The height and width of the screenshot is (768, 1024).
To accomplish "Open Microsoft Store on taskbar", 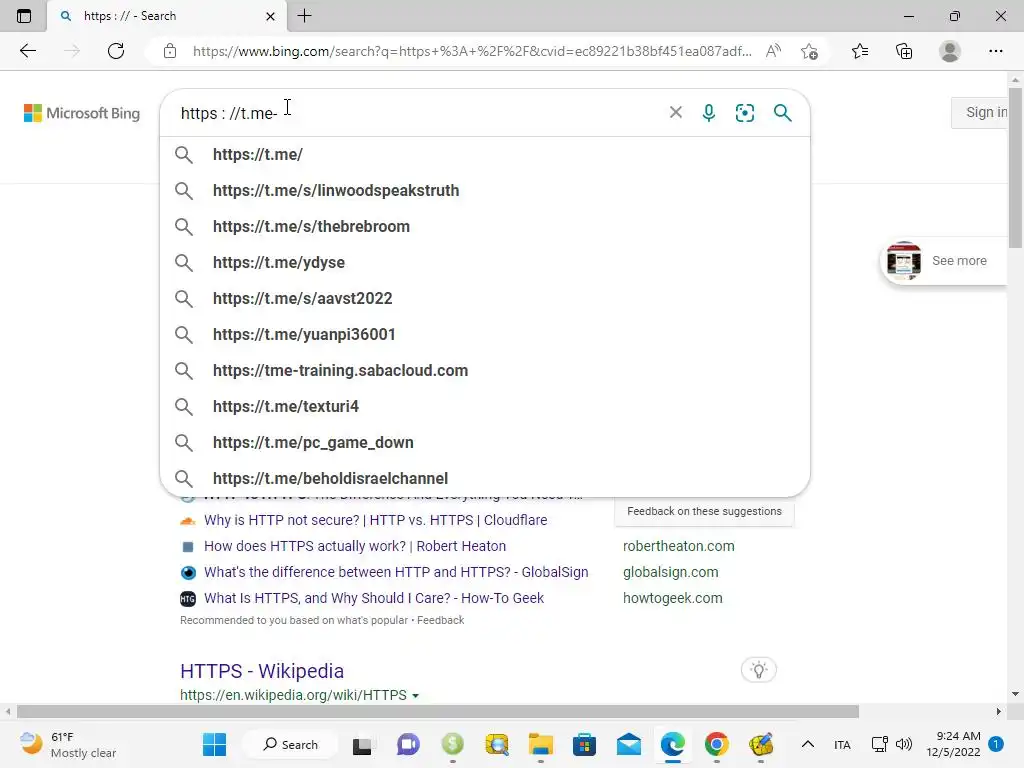I will (584, 744).
